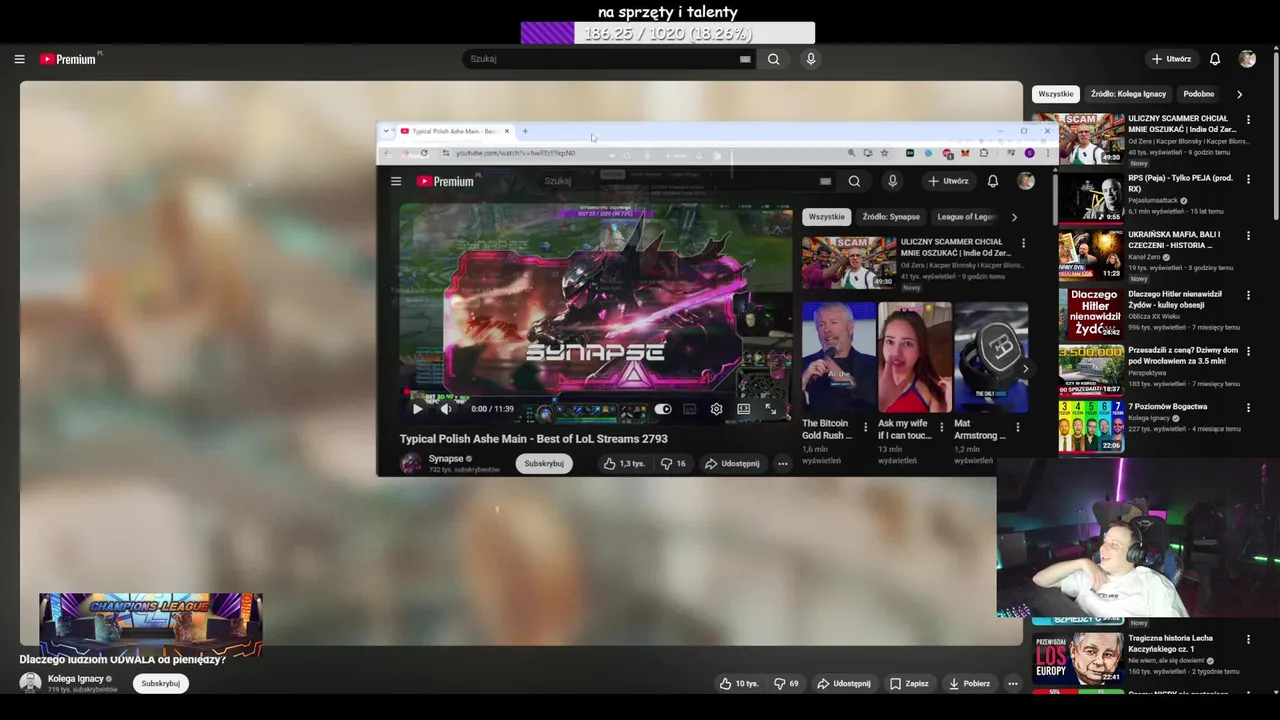Select Źródło: Synapse chip
The image size is (1280, 720).
891,217
